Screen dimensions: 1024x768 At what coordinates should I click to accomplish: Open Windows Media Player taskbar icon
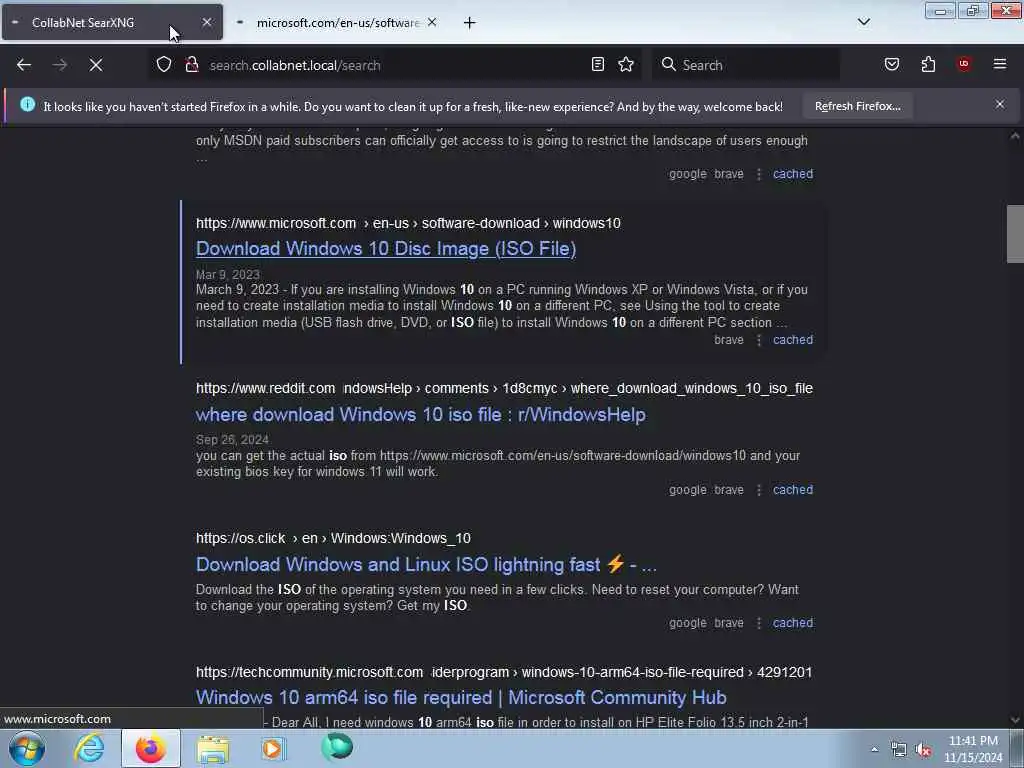pos(273,748)
